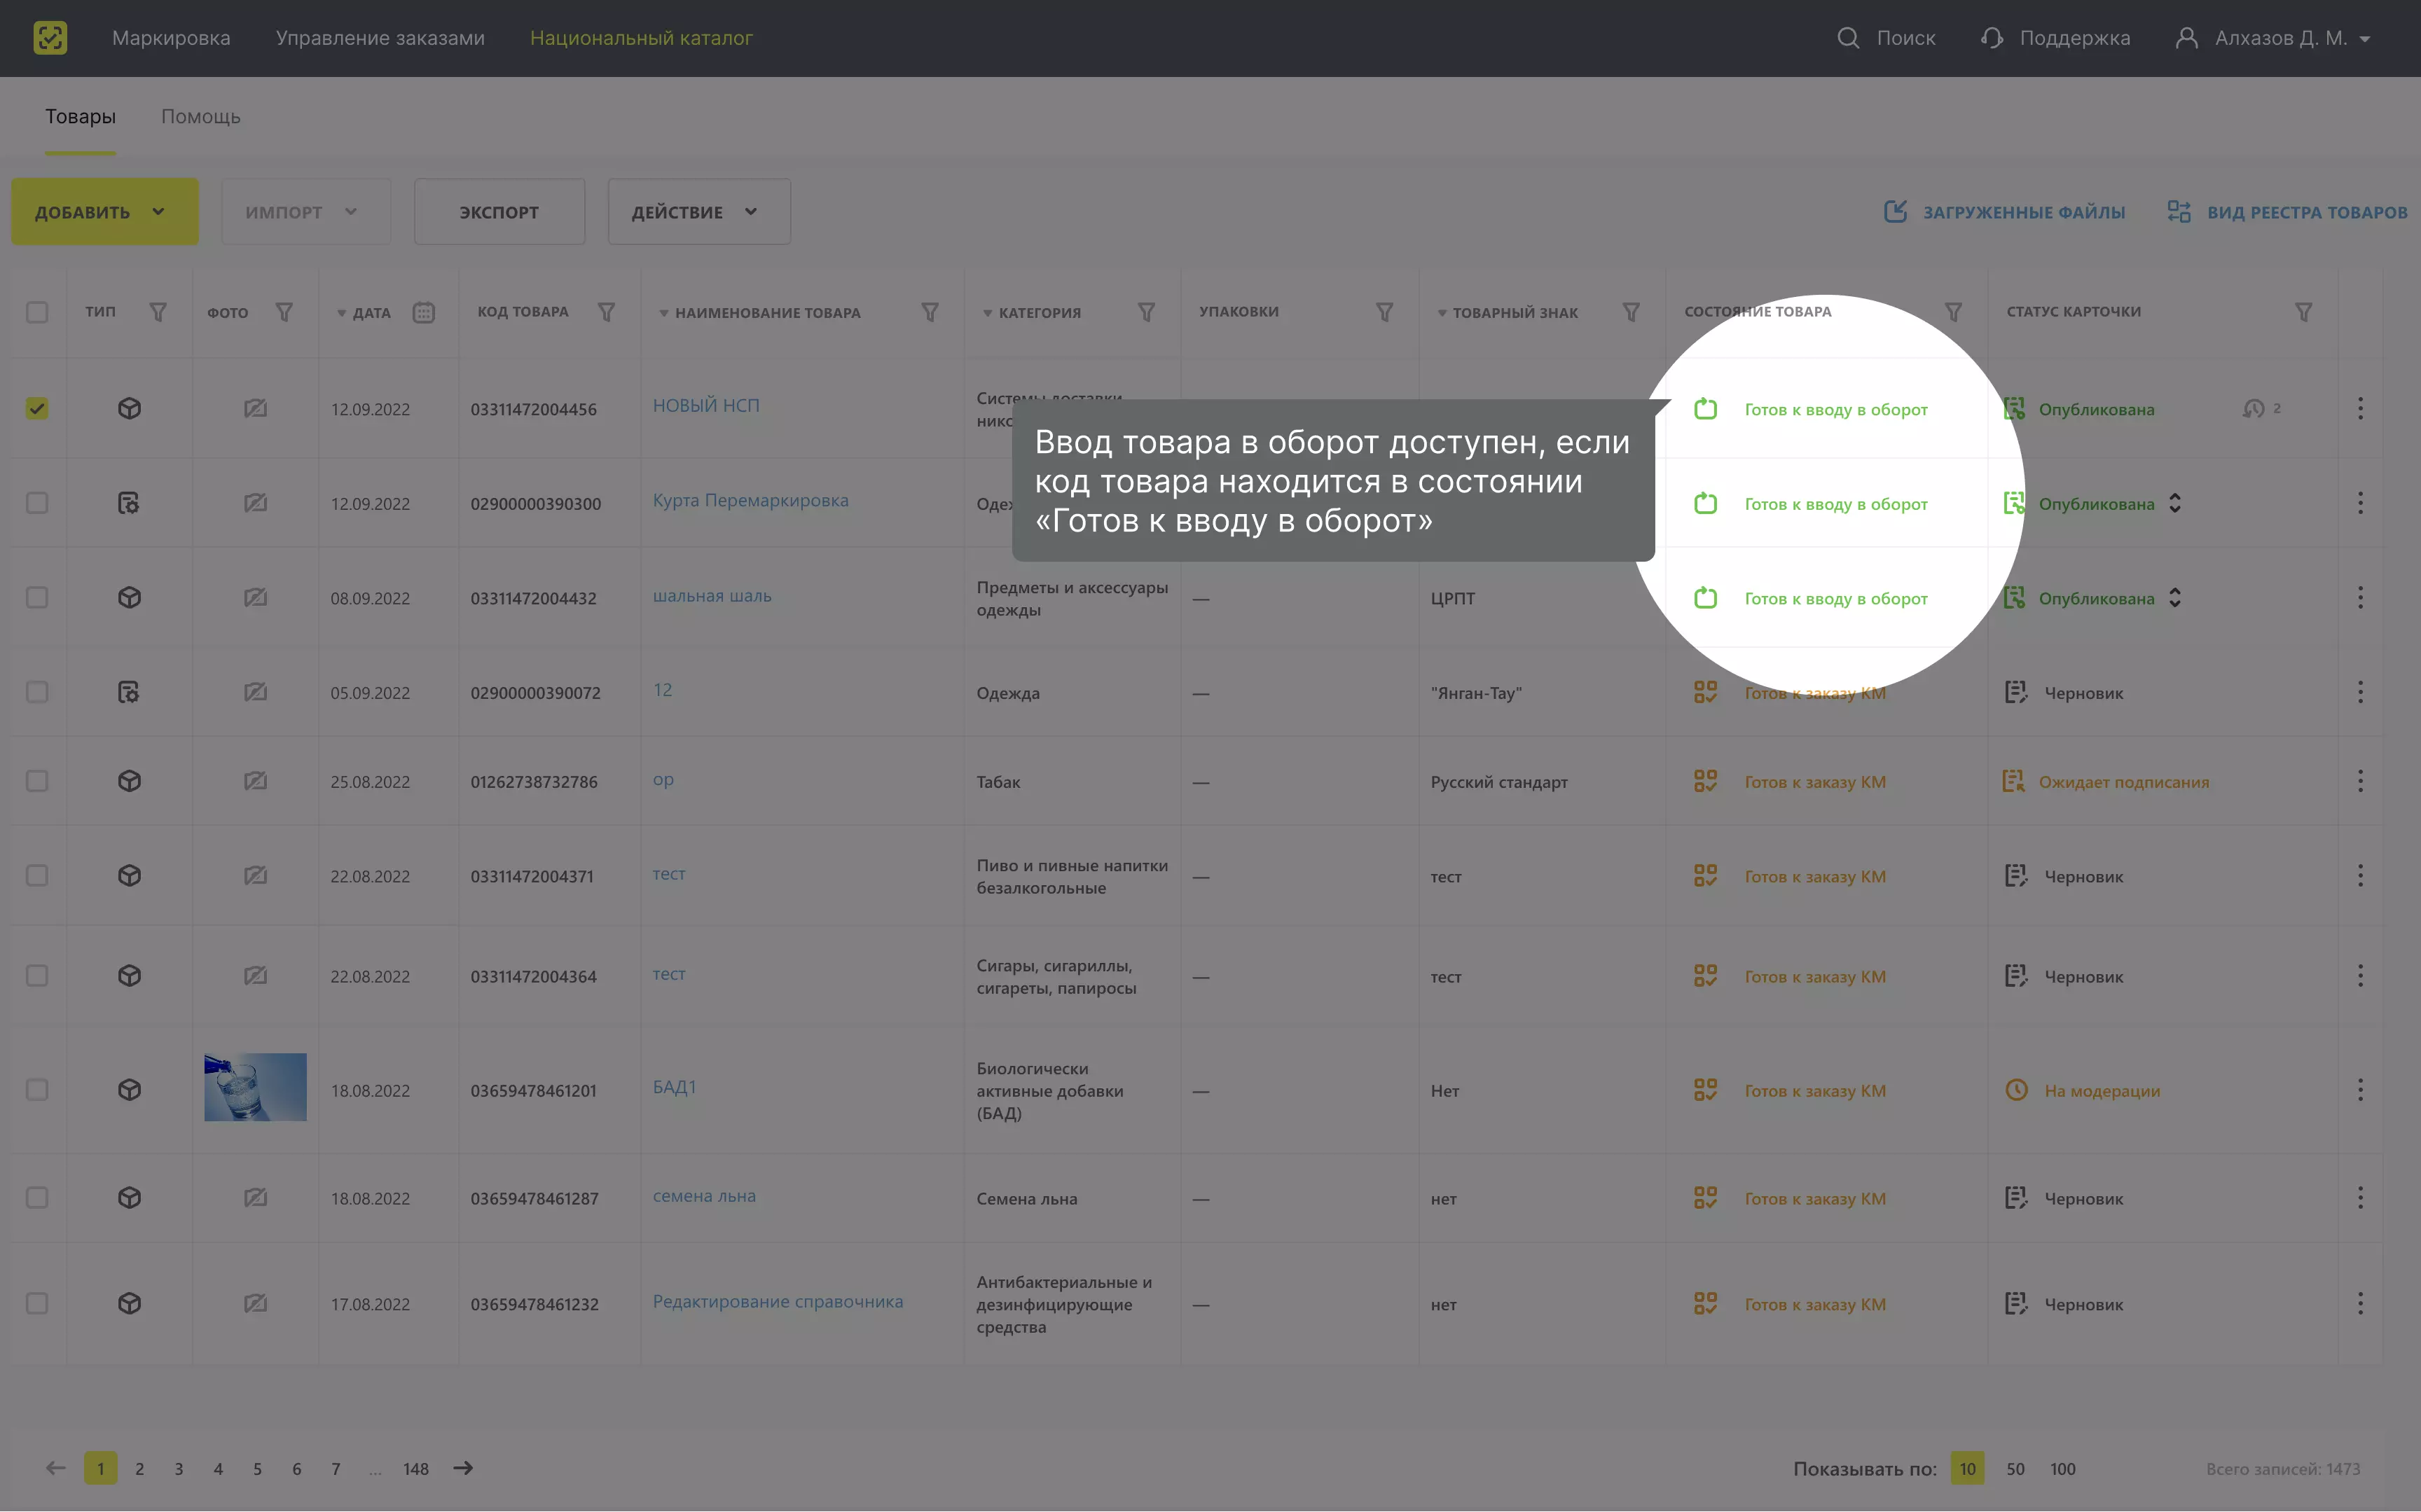Expand the Импорт dropdown
This screenshot has width=2421, height=1512.
(x=306, y=212)
